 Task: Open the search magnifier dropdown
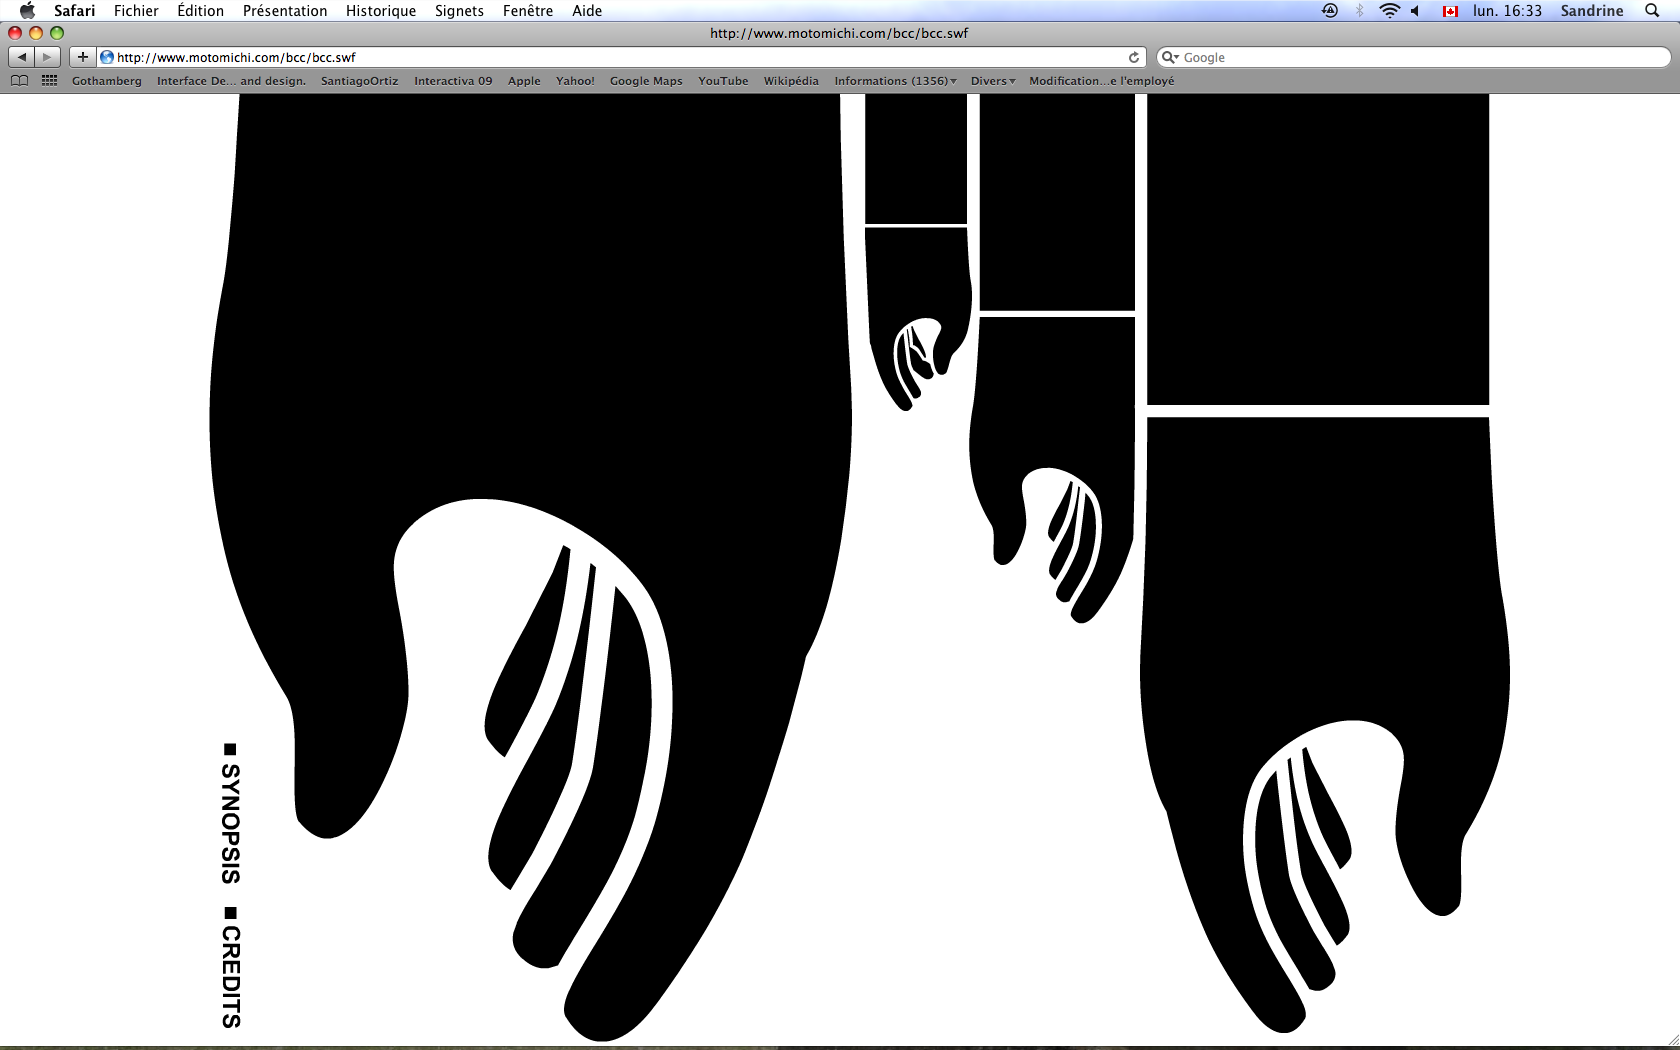pos(1170,57)
